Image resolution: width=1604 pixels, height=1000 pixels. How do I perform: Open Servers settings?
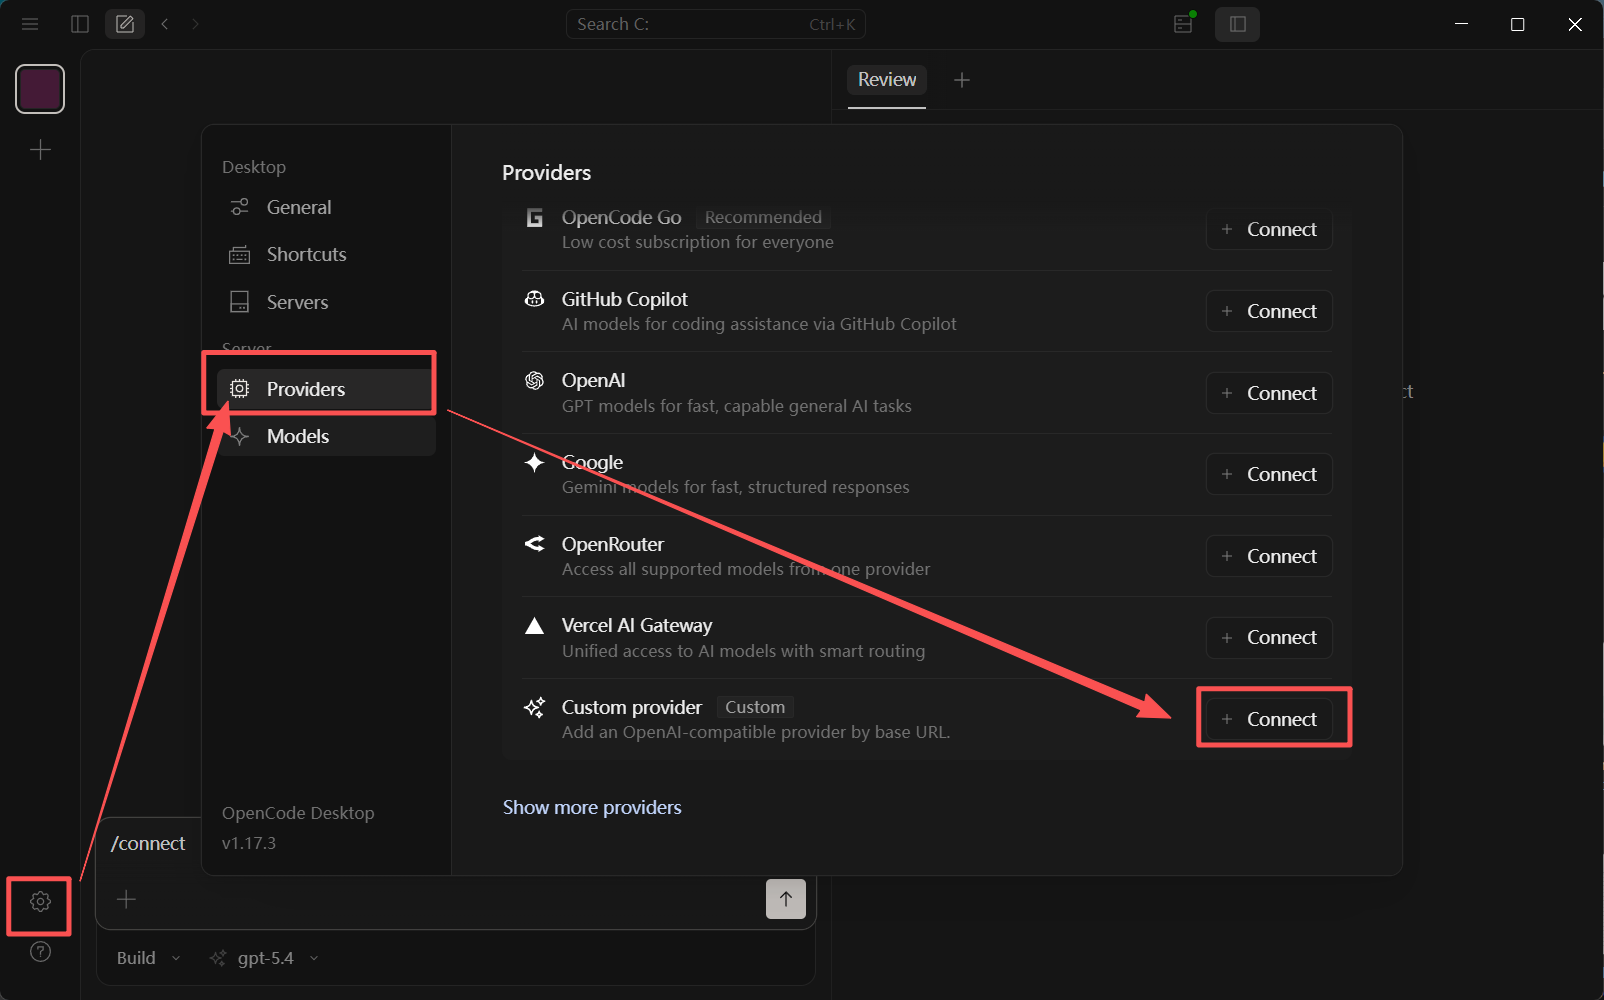326,302
